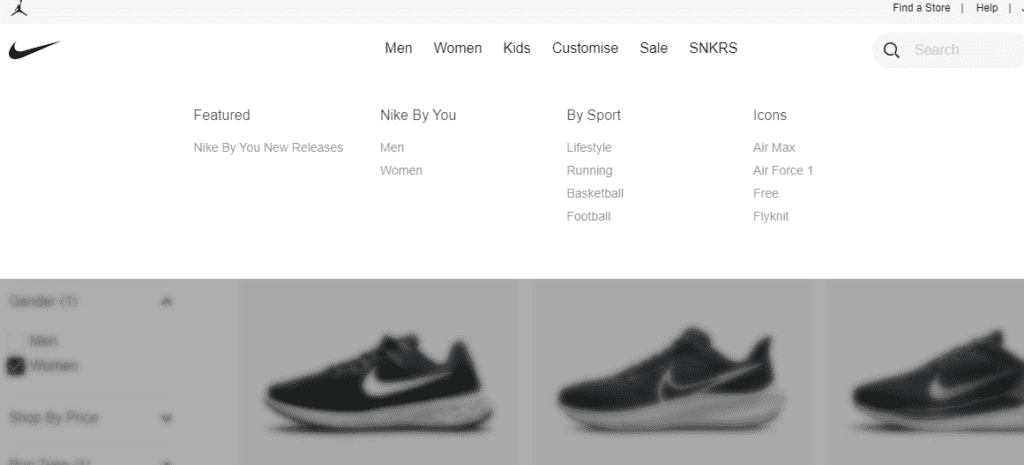Uncheck the Women gender checkbox

coord(16,366)
